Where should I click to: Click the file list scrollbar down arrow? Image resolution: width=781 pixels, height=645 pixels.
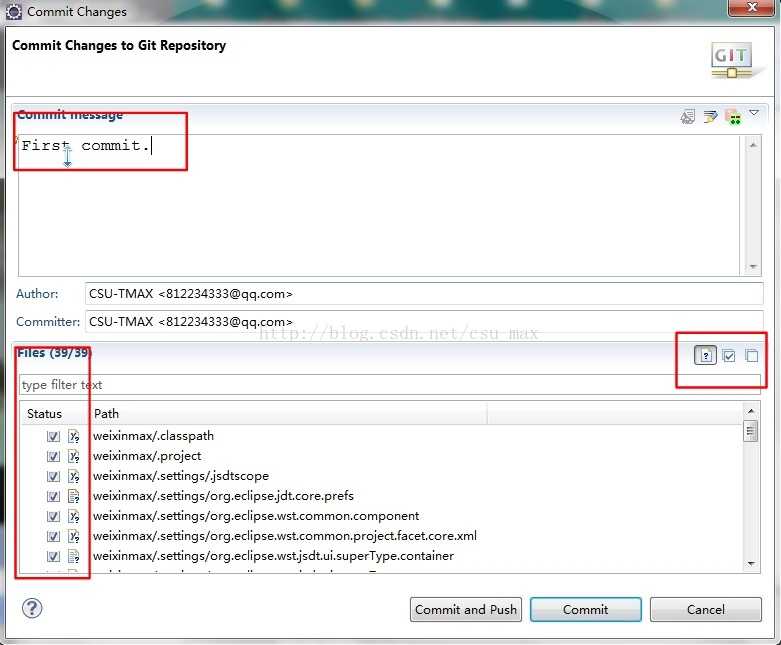click(751, 564)
